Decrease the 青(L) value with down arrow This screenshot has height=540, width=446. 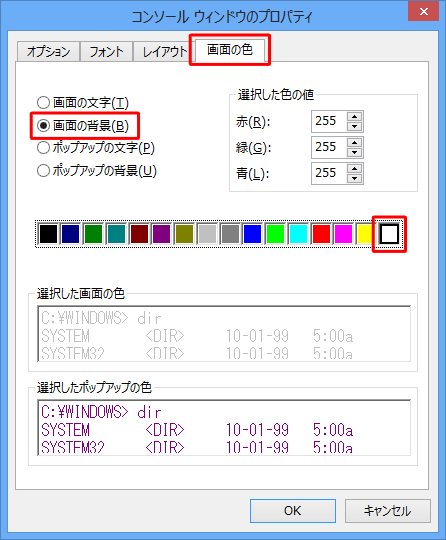pos(354,178)
